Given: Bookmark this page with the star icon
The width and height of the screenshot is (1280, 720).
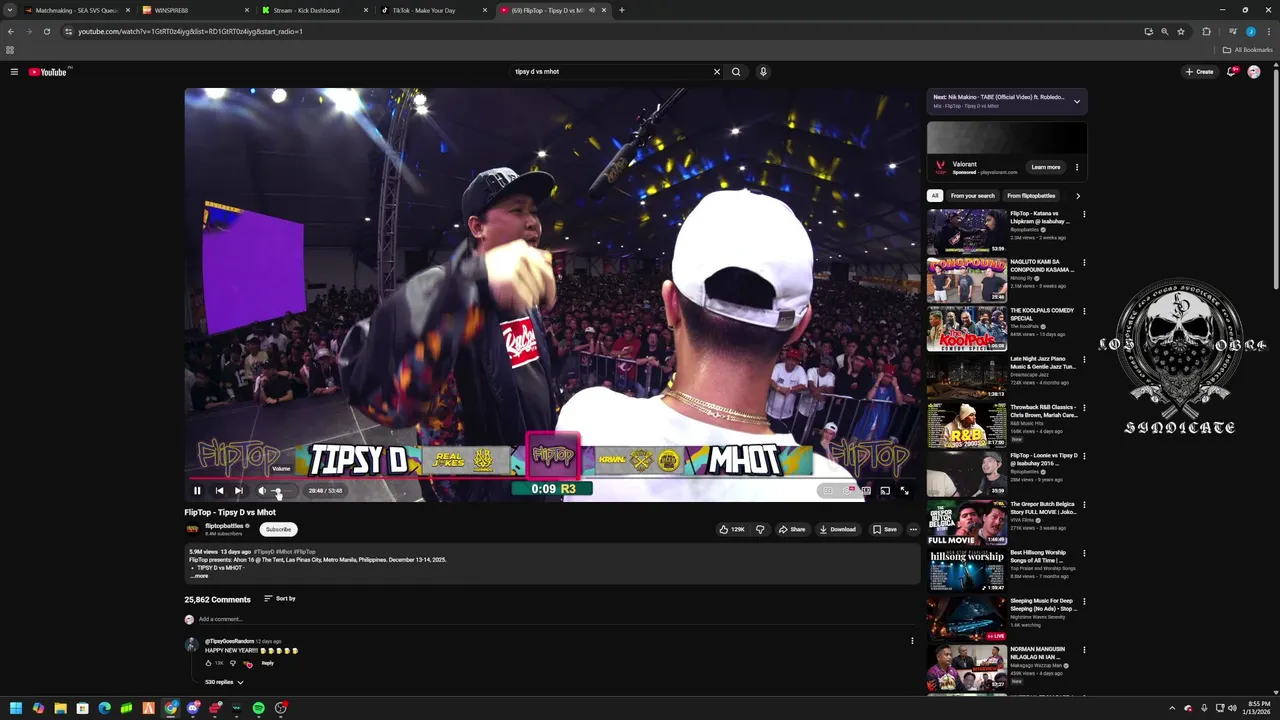Looking at the screenshot, I should [x=1181, y=31].
